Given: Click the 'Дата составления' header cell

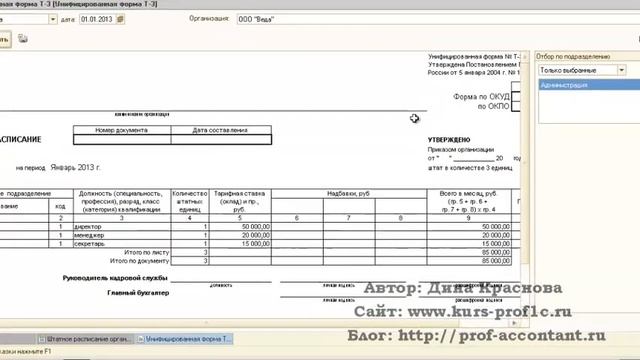Looking at the screenshot, I should pyautogui.click(x=220, y=130).
